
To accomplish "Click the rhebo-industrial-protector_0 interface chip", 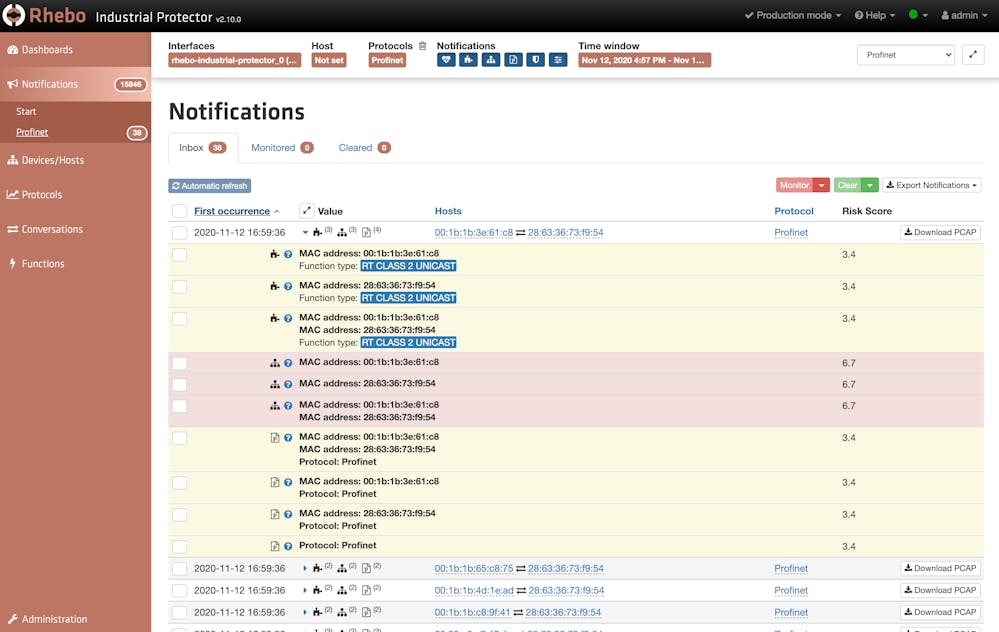I will 234,60.
